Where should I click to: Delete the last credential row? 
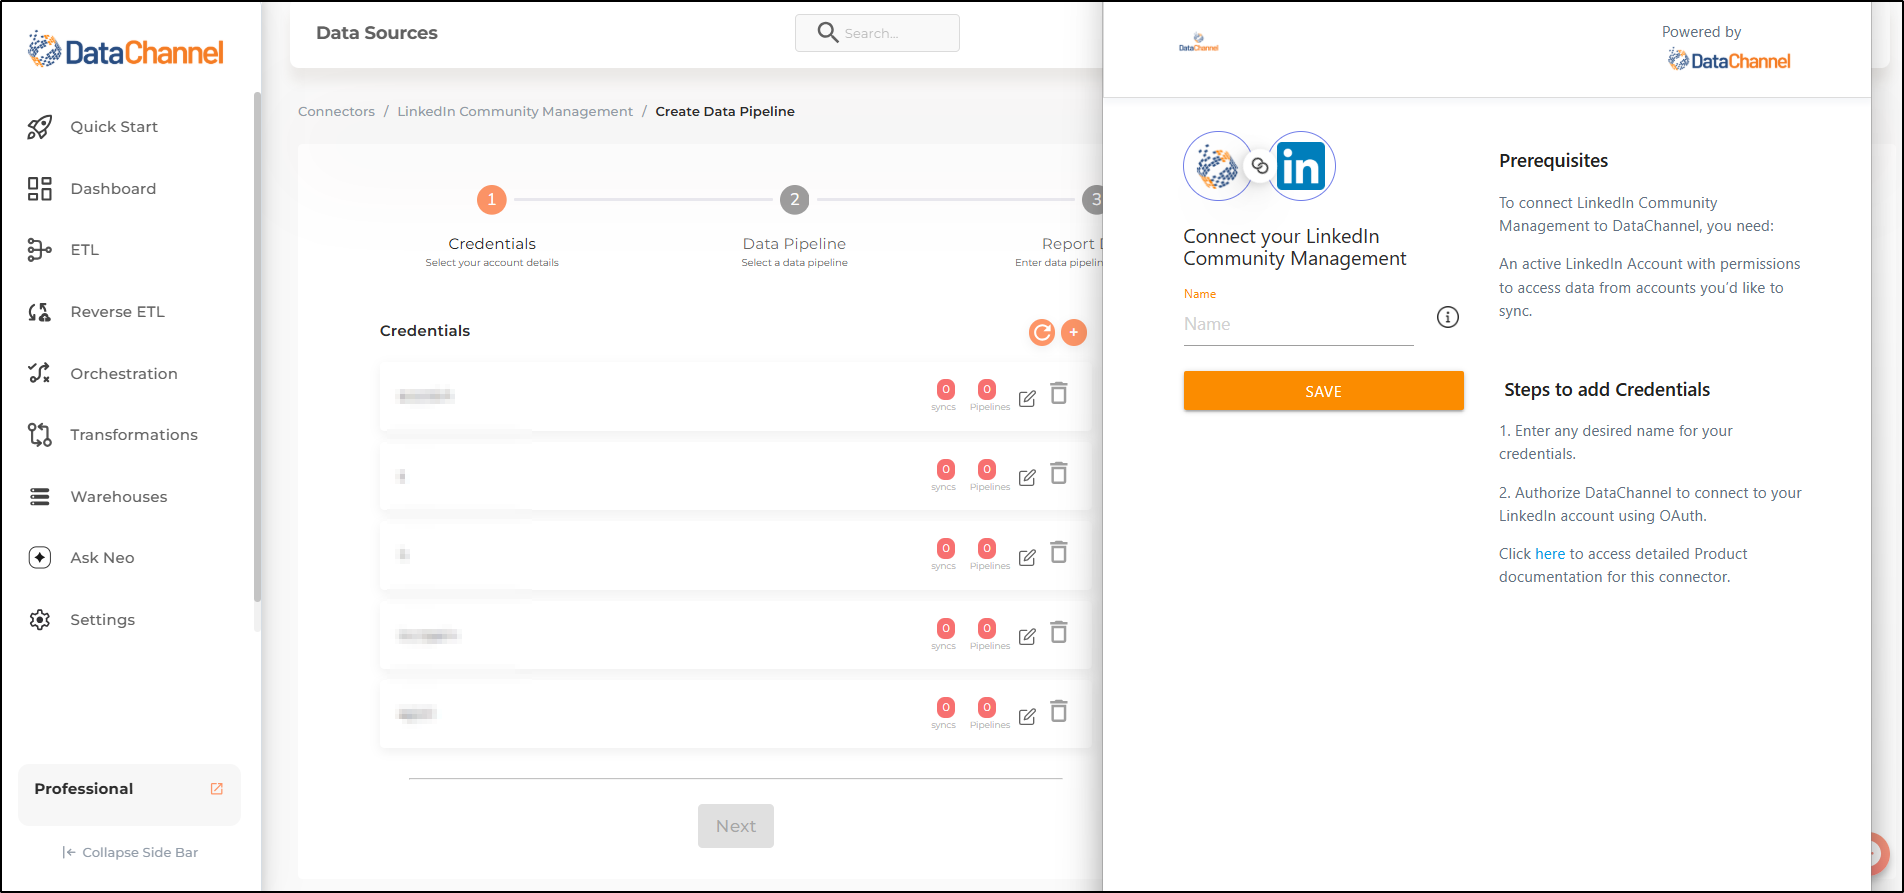[x=1059, y=711]
